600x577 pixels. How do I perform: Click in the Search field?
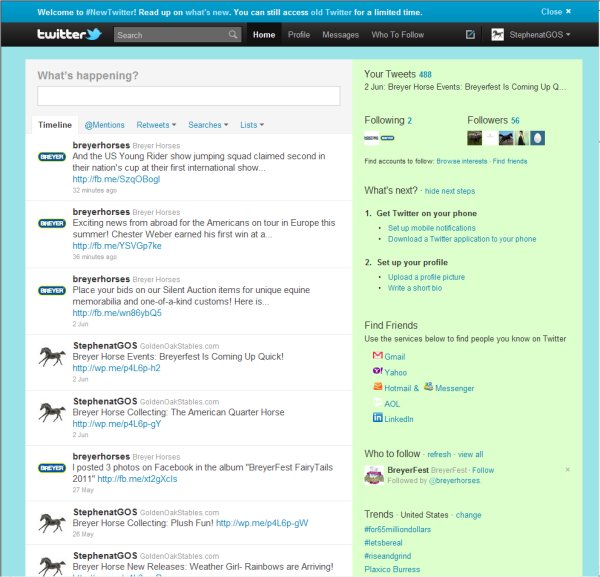click(x=171, y=35)
